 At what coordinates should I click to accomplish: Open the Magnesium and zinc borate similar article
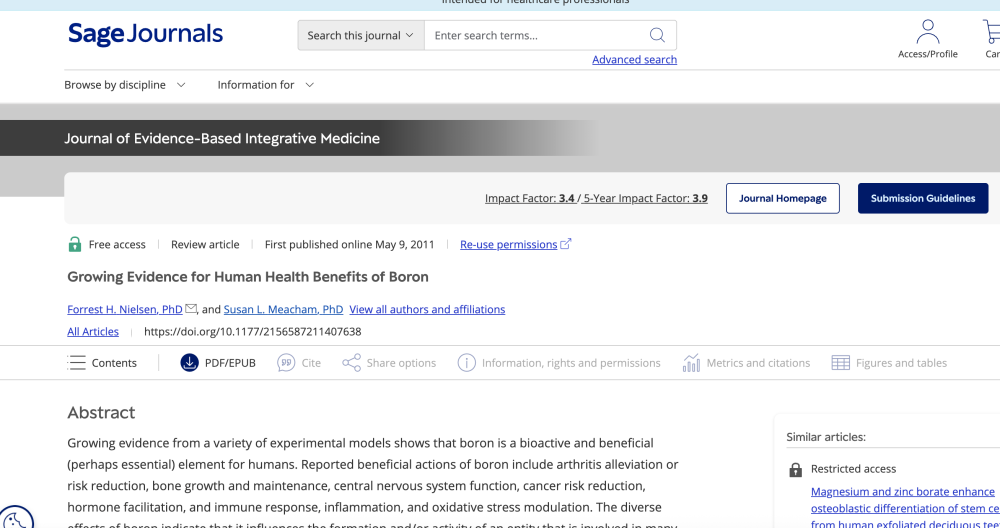(906, 508)
